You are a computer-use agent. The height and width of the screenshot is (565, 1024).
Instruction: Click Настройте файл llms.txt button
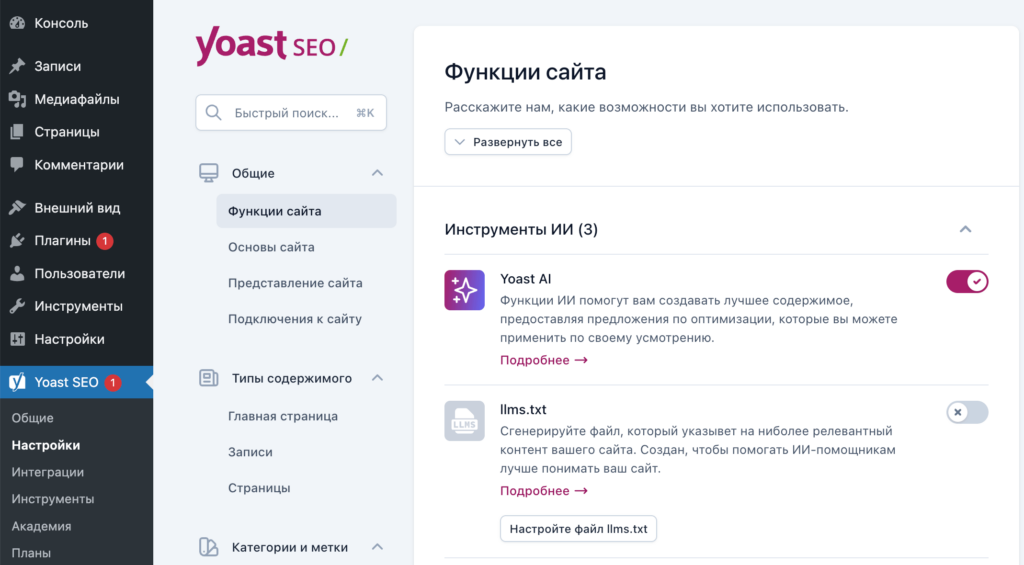click(x=579, y=529)
